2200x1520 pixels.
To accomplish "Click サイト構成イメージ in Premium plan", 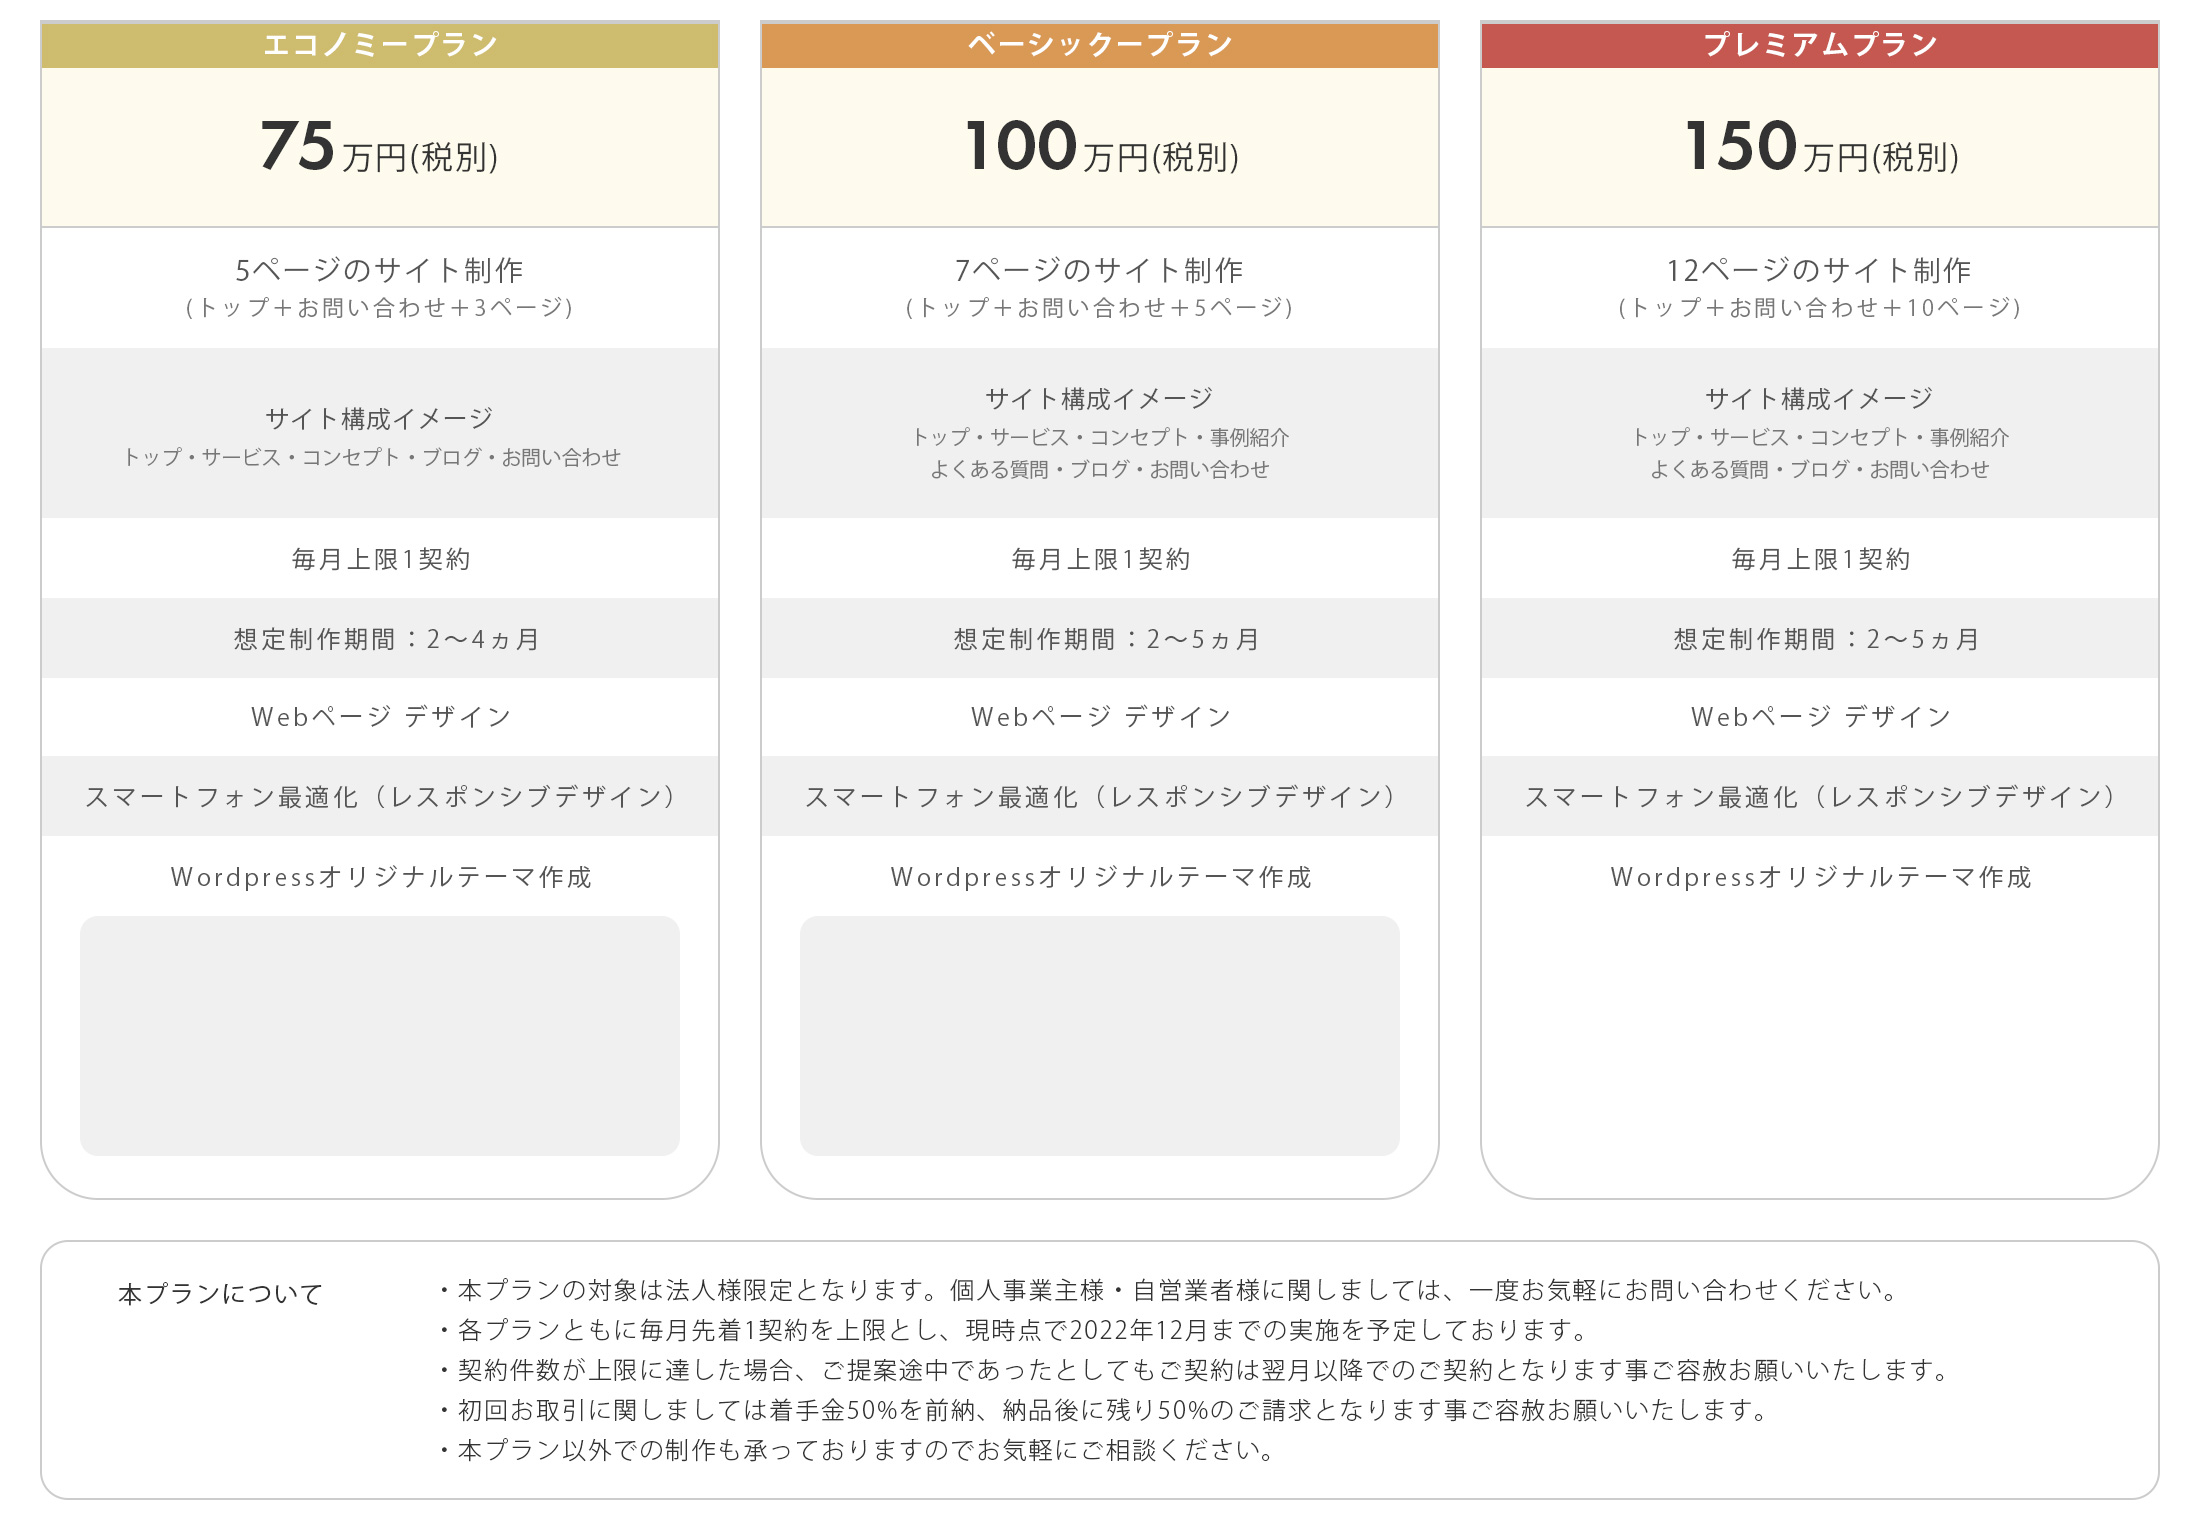I will click(1820, 398).
